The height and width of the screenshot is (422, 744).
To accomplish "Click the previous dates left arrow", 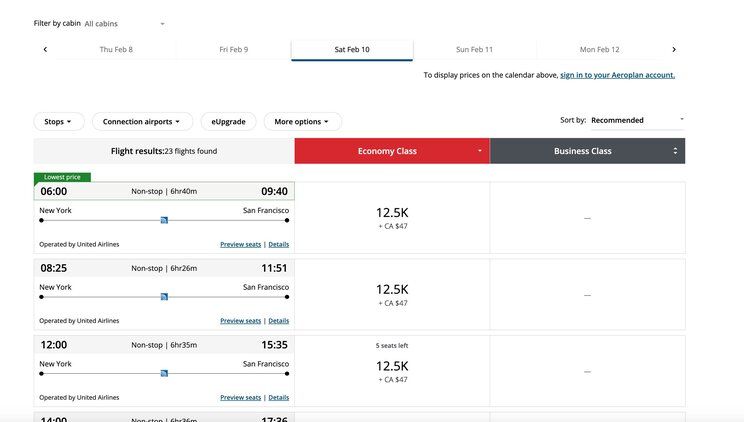I will pyautogui.click(x=45, y=49).
